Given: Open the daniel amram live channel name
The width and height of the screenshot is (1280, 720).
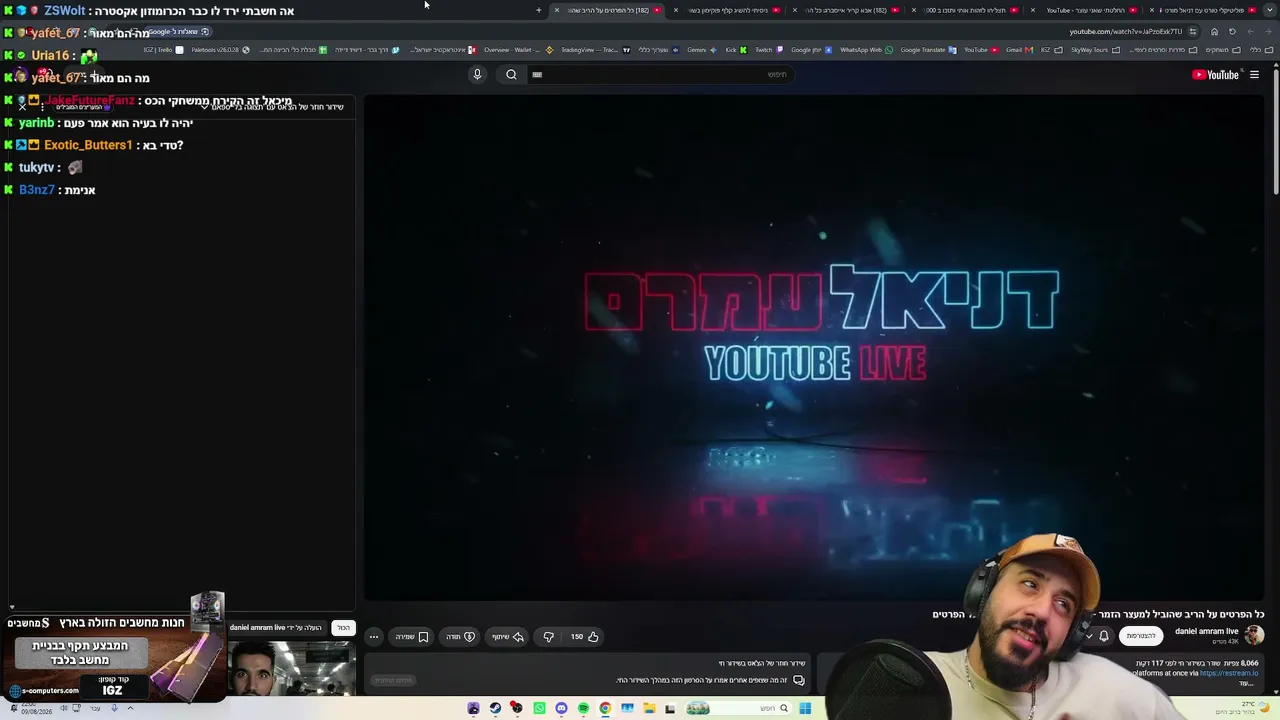Looking at the screenshot, I should [1207, 632].
